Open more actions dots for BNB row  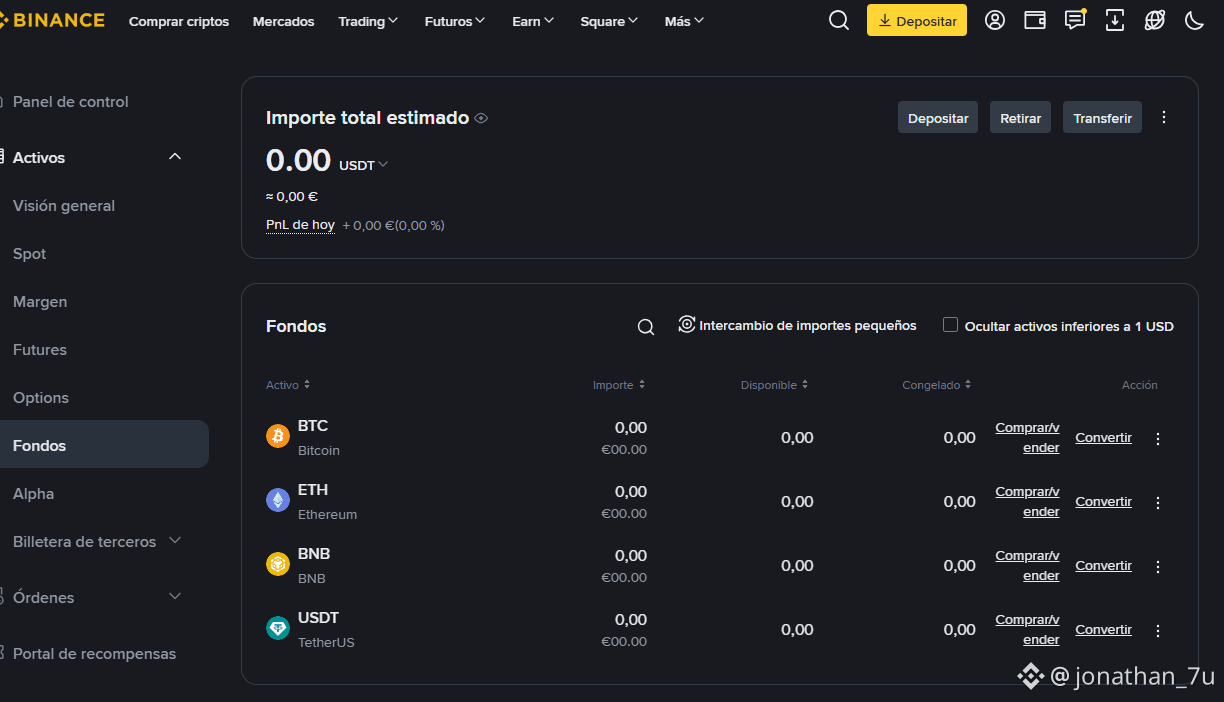(x=1158, y=566)
